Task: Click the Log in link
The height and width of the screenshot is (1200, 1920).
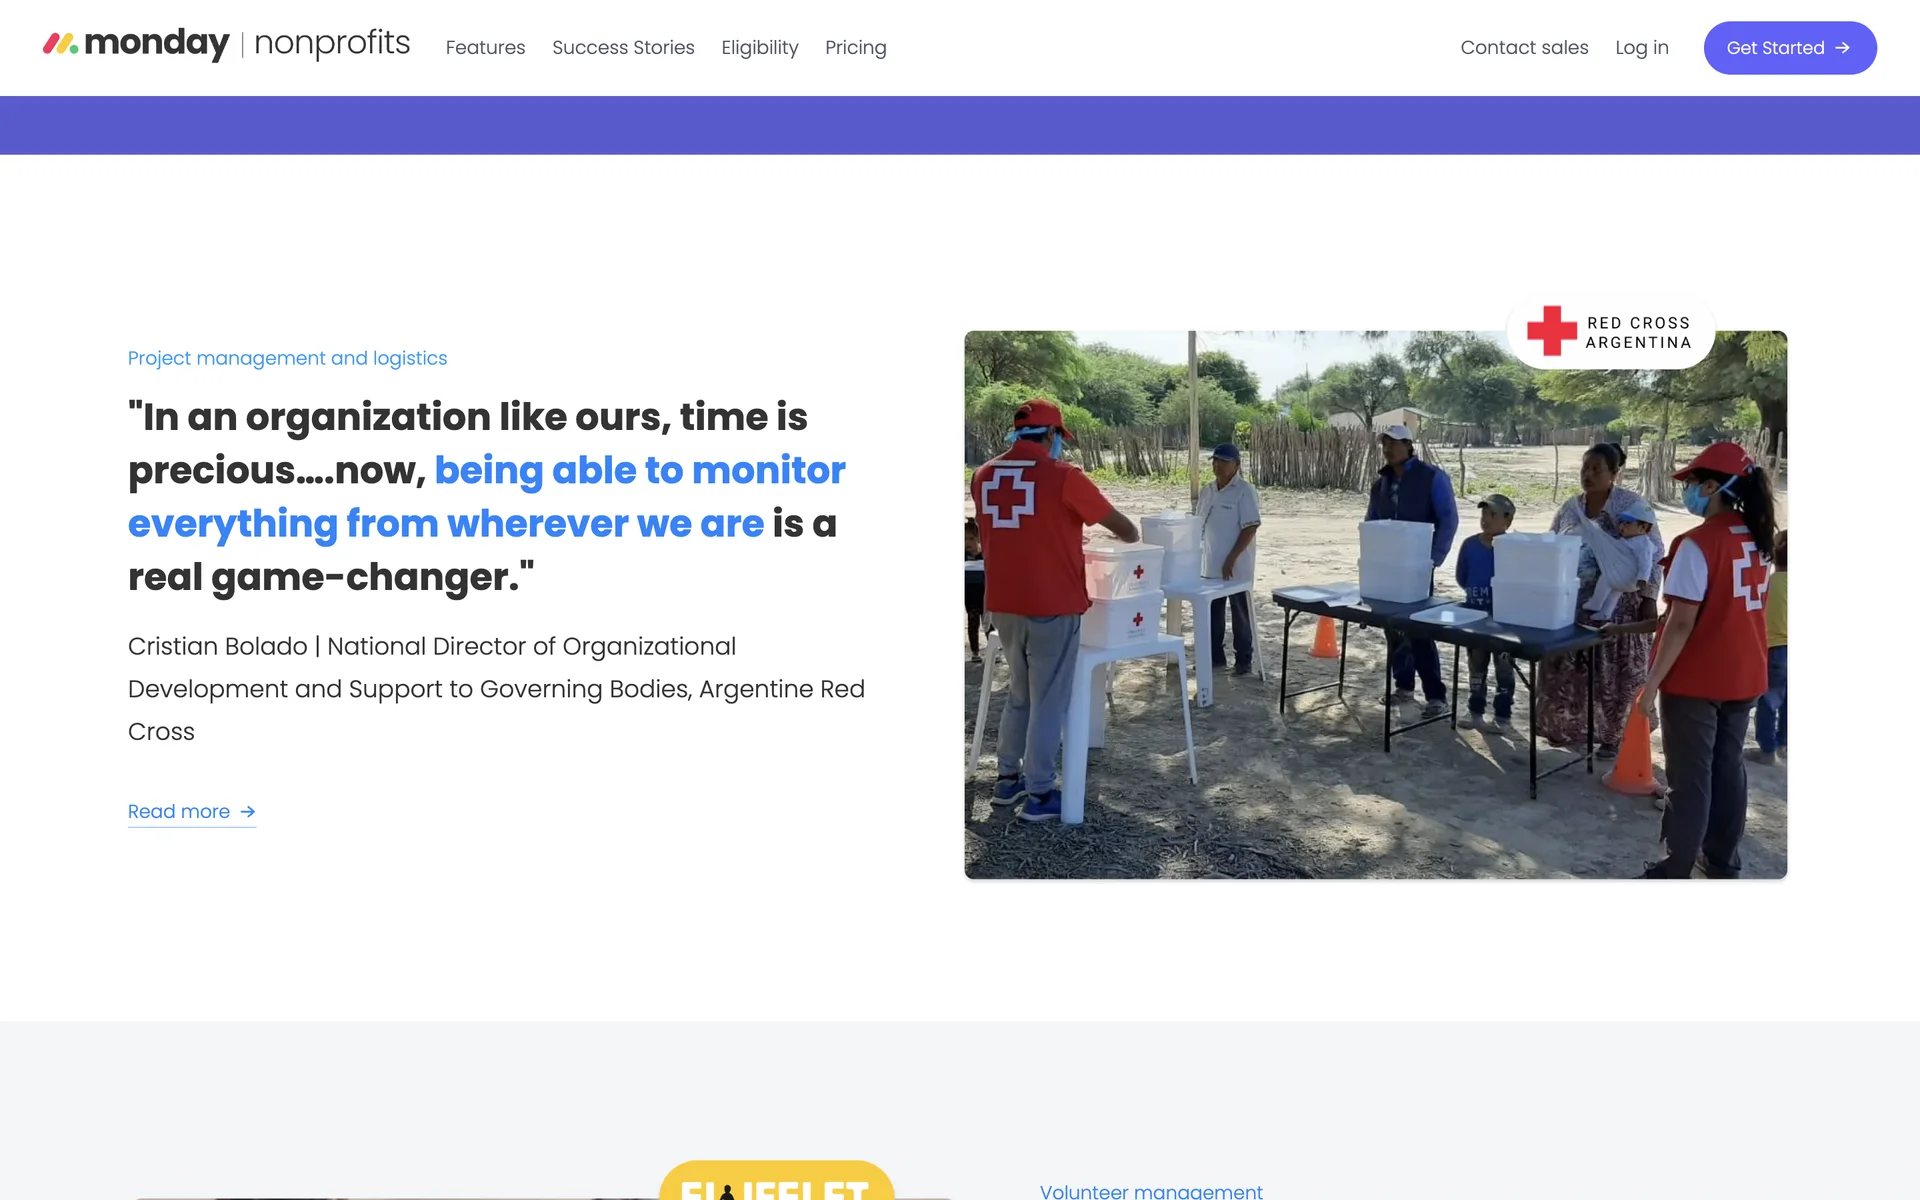Action: click(1641, 48)
